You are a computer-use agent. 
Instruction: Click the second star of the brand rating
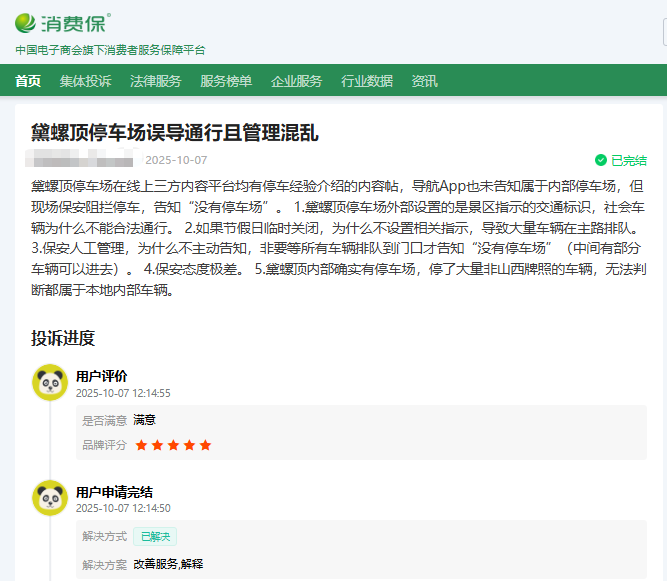point(158,445)
